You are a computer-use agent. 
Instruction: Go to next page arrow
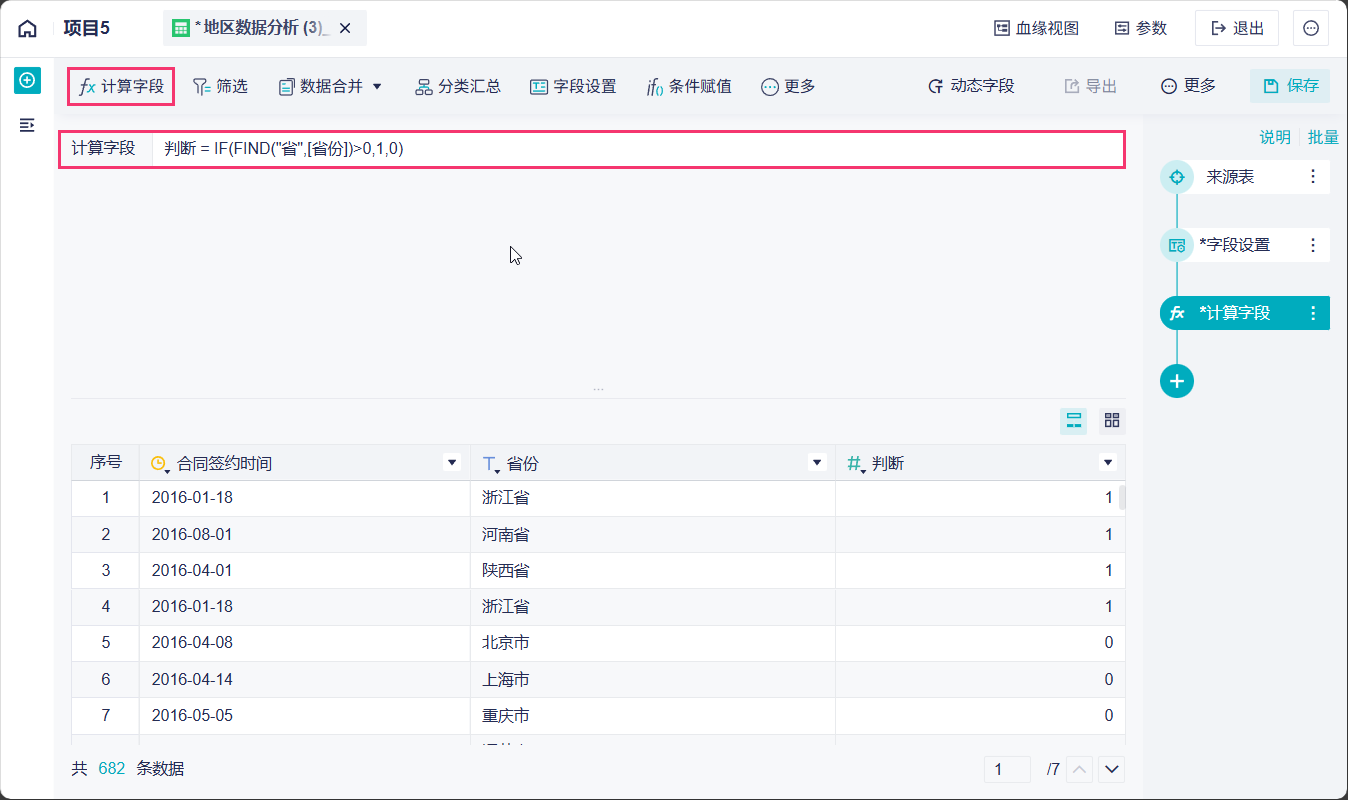click(1112, 769)
